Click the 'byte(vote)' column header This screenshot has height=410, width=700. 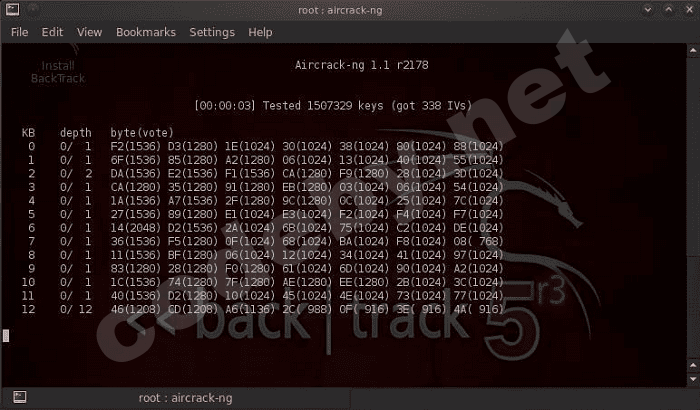coord(142,133)
